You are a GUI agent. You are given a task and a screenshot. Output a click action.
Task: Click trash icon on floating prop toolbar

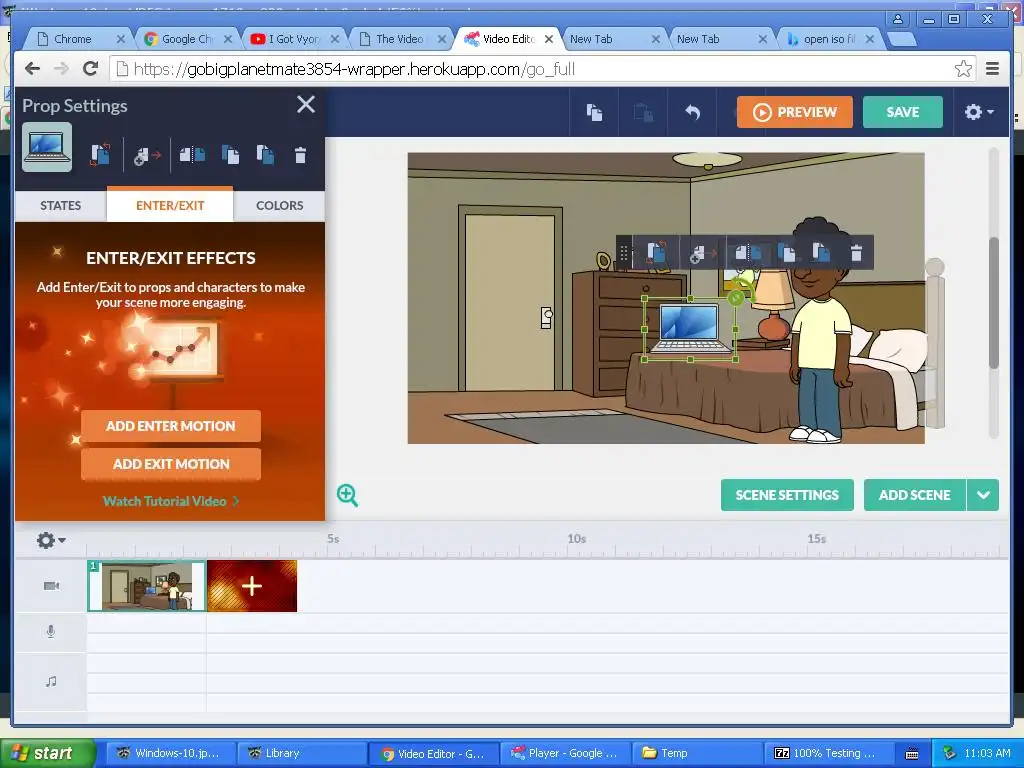coord(856,253)
